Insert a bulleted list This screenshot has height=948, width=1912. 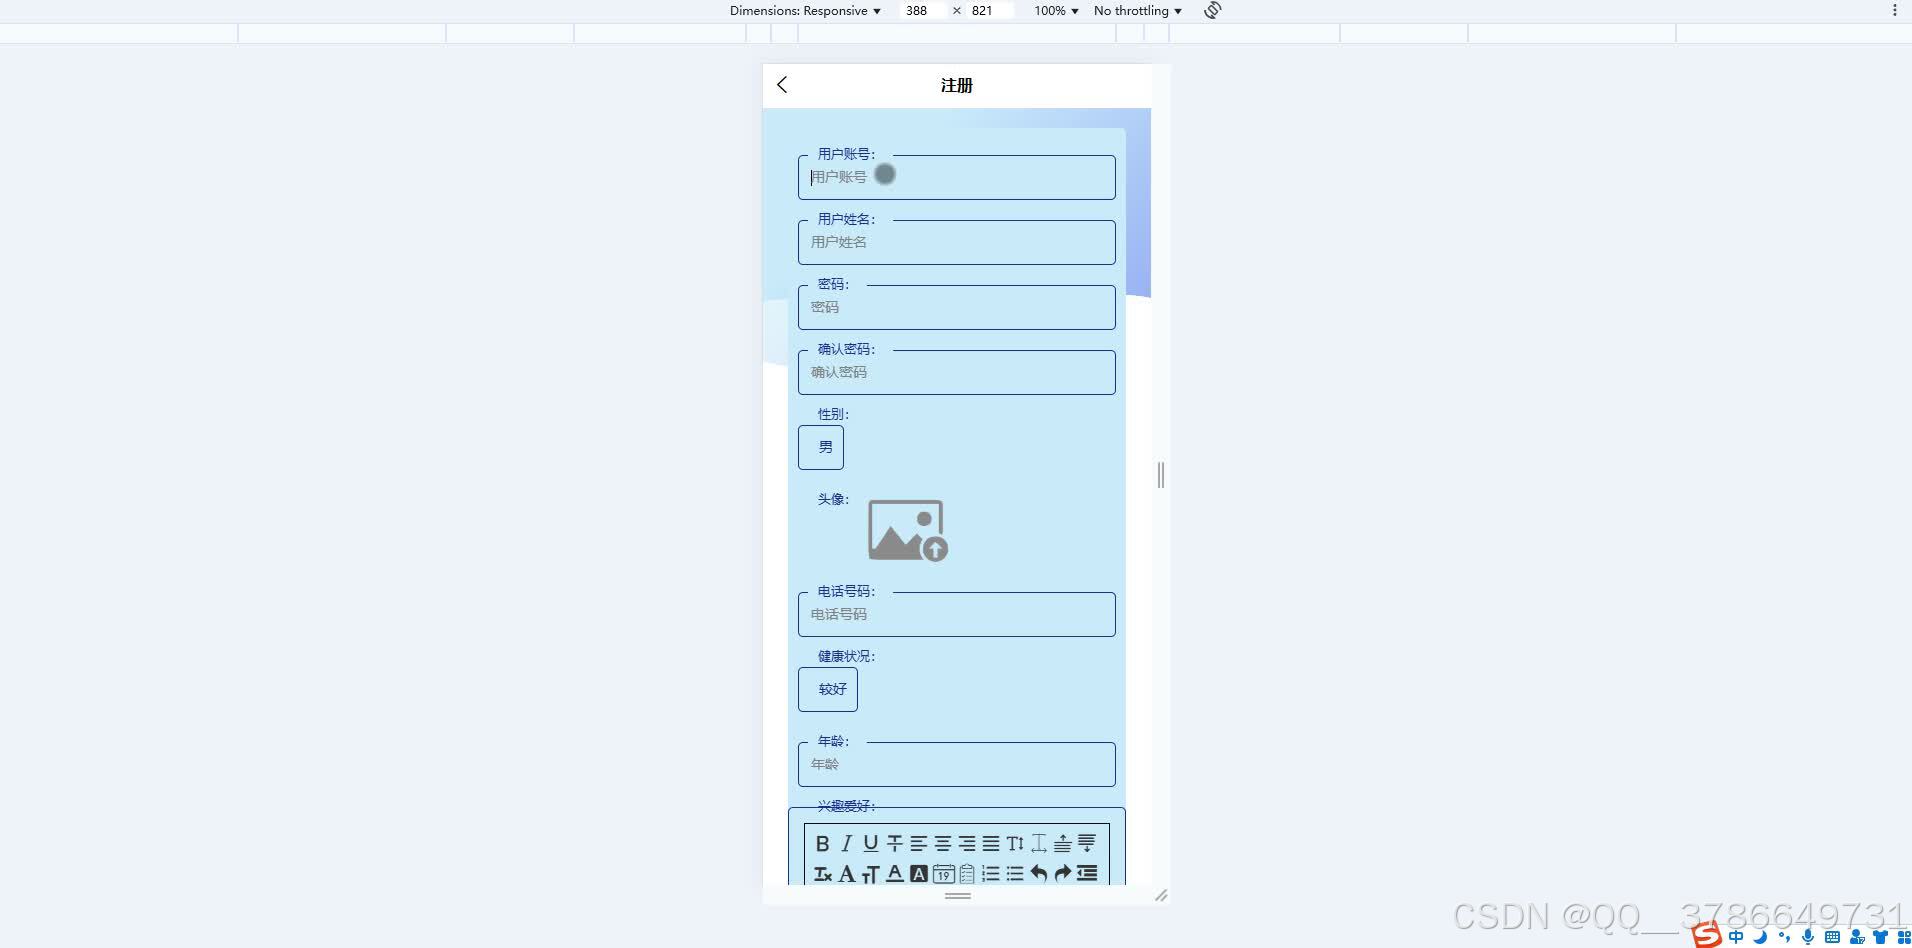(1014, 874)
